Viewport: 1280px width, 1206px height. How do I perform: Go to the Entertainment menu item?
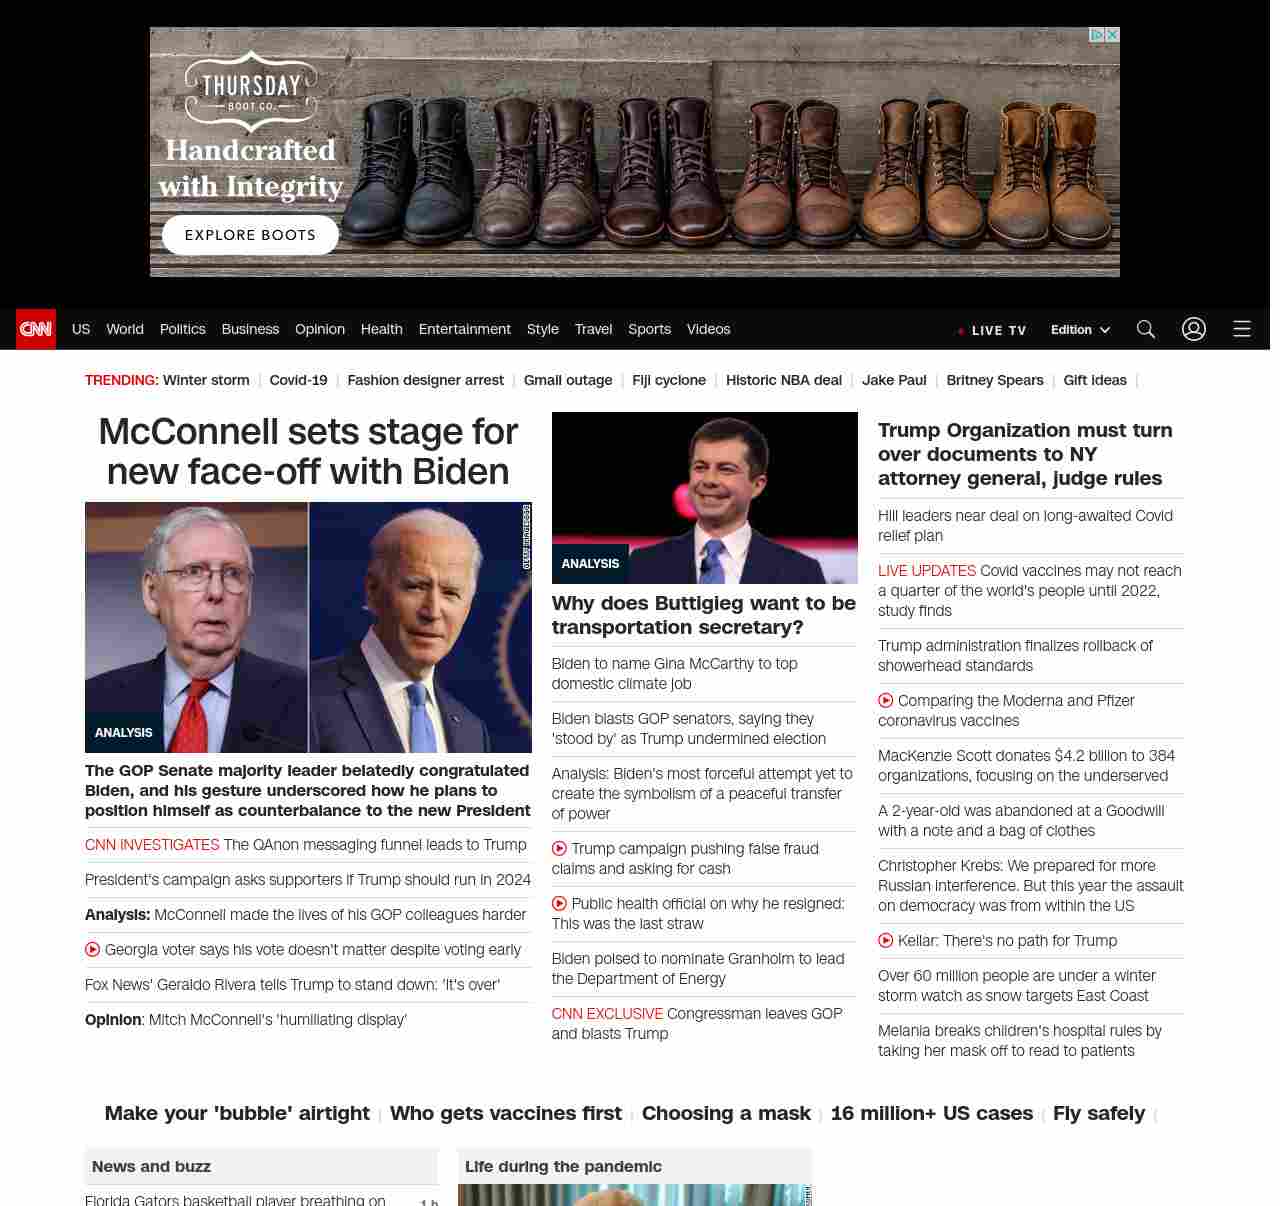point(464,329)
